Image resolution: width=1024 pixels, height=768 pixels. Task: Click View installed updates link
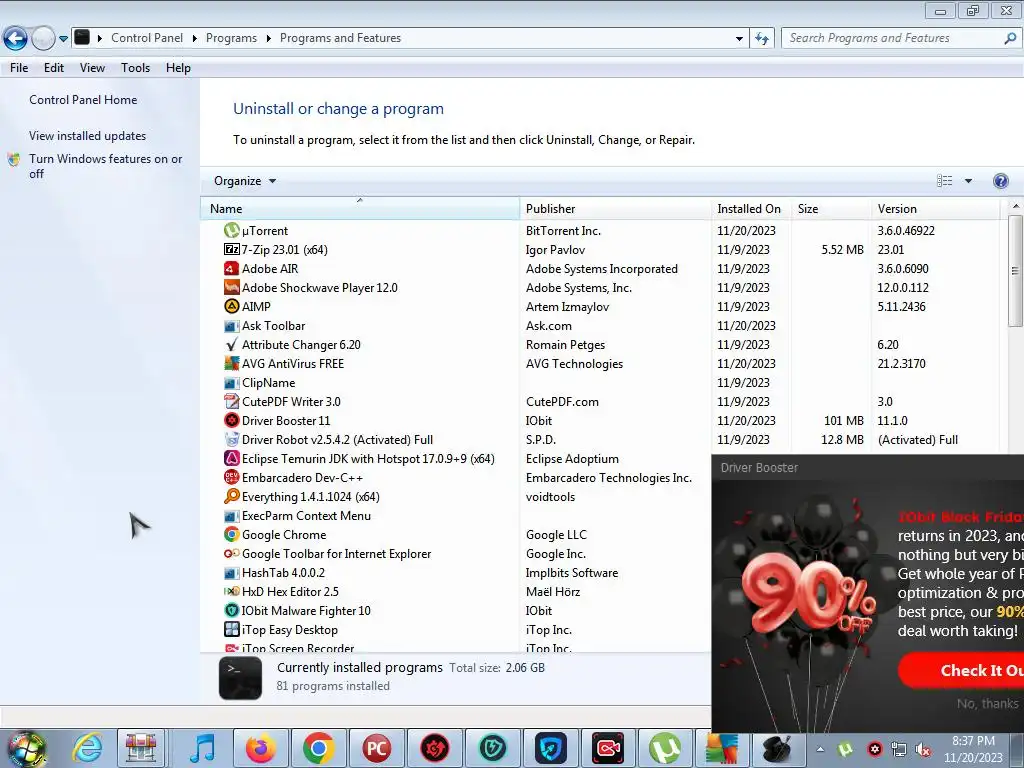tap(88, 136)
